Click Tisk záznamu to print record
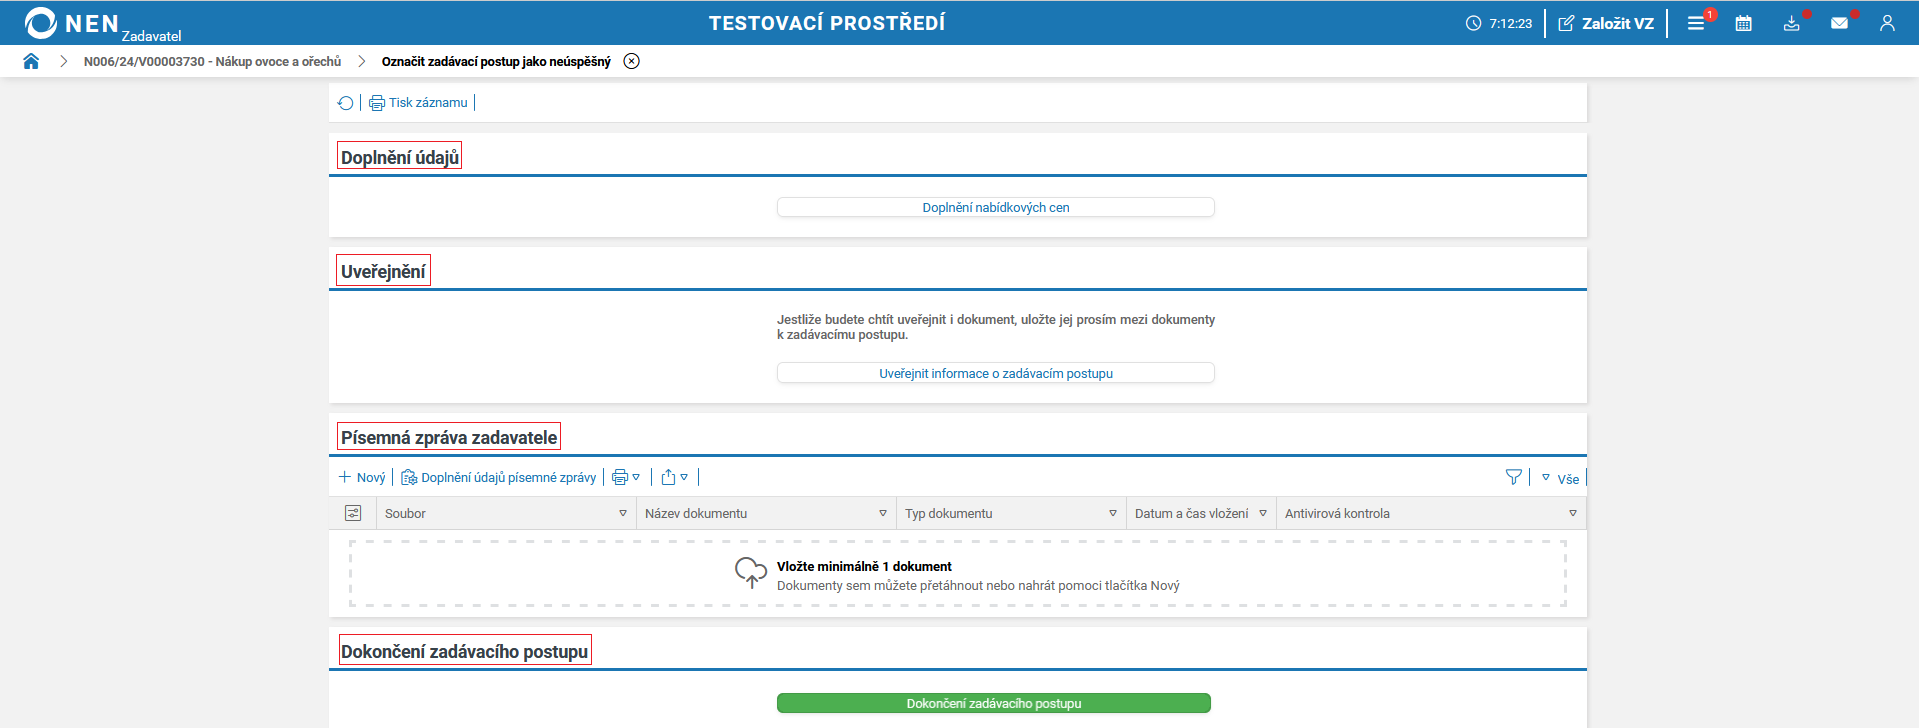Screen dimensions: 1919x728 (x=418, y=103)
